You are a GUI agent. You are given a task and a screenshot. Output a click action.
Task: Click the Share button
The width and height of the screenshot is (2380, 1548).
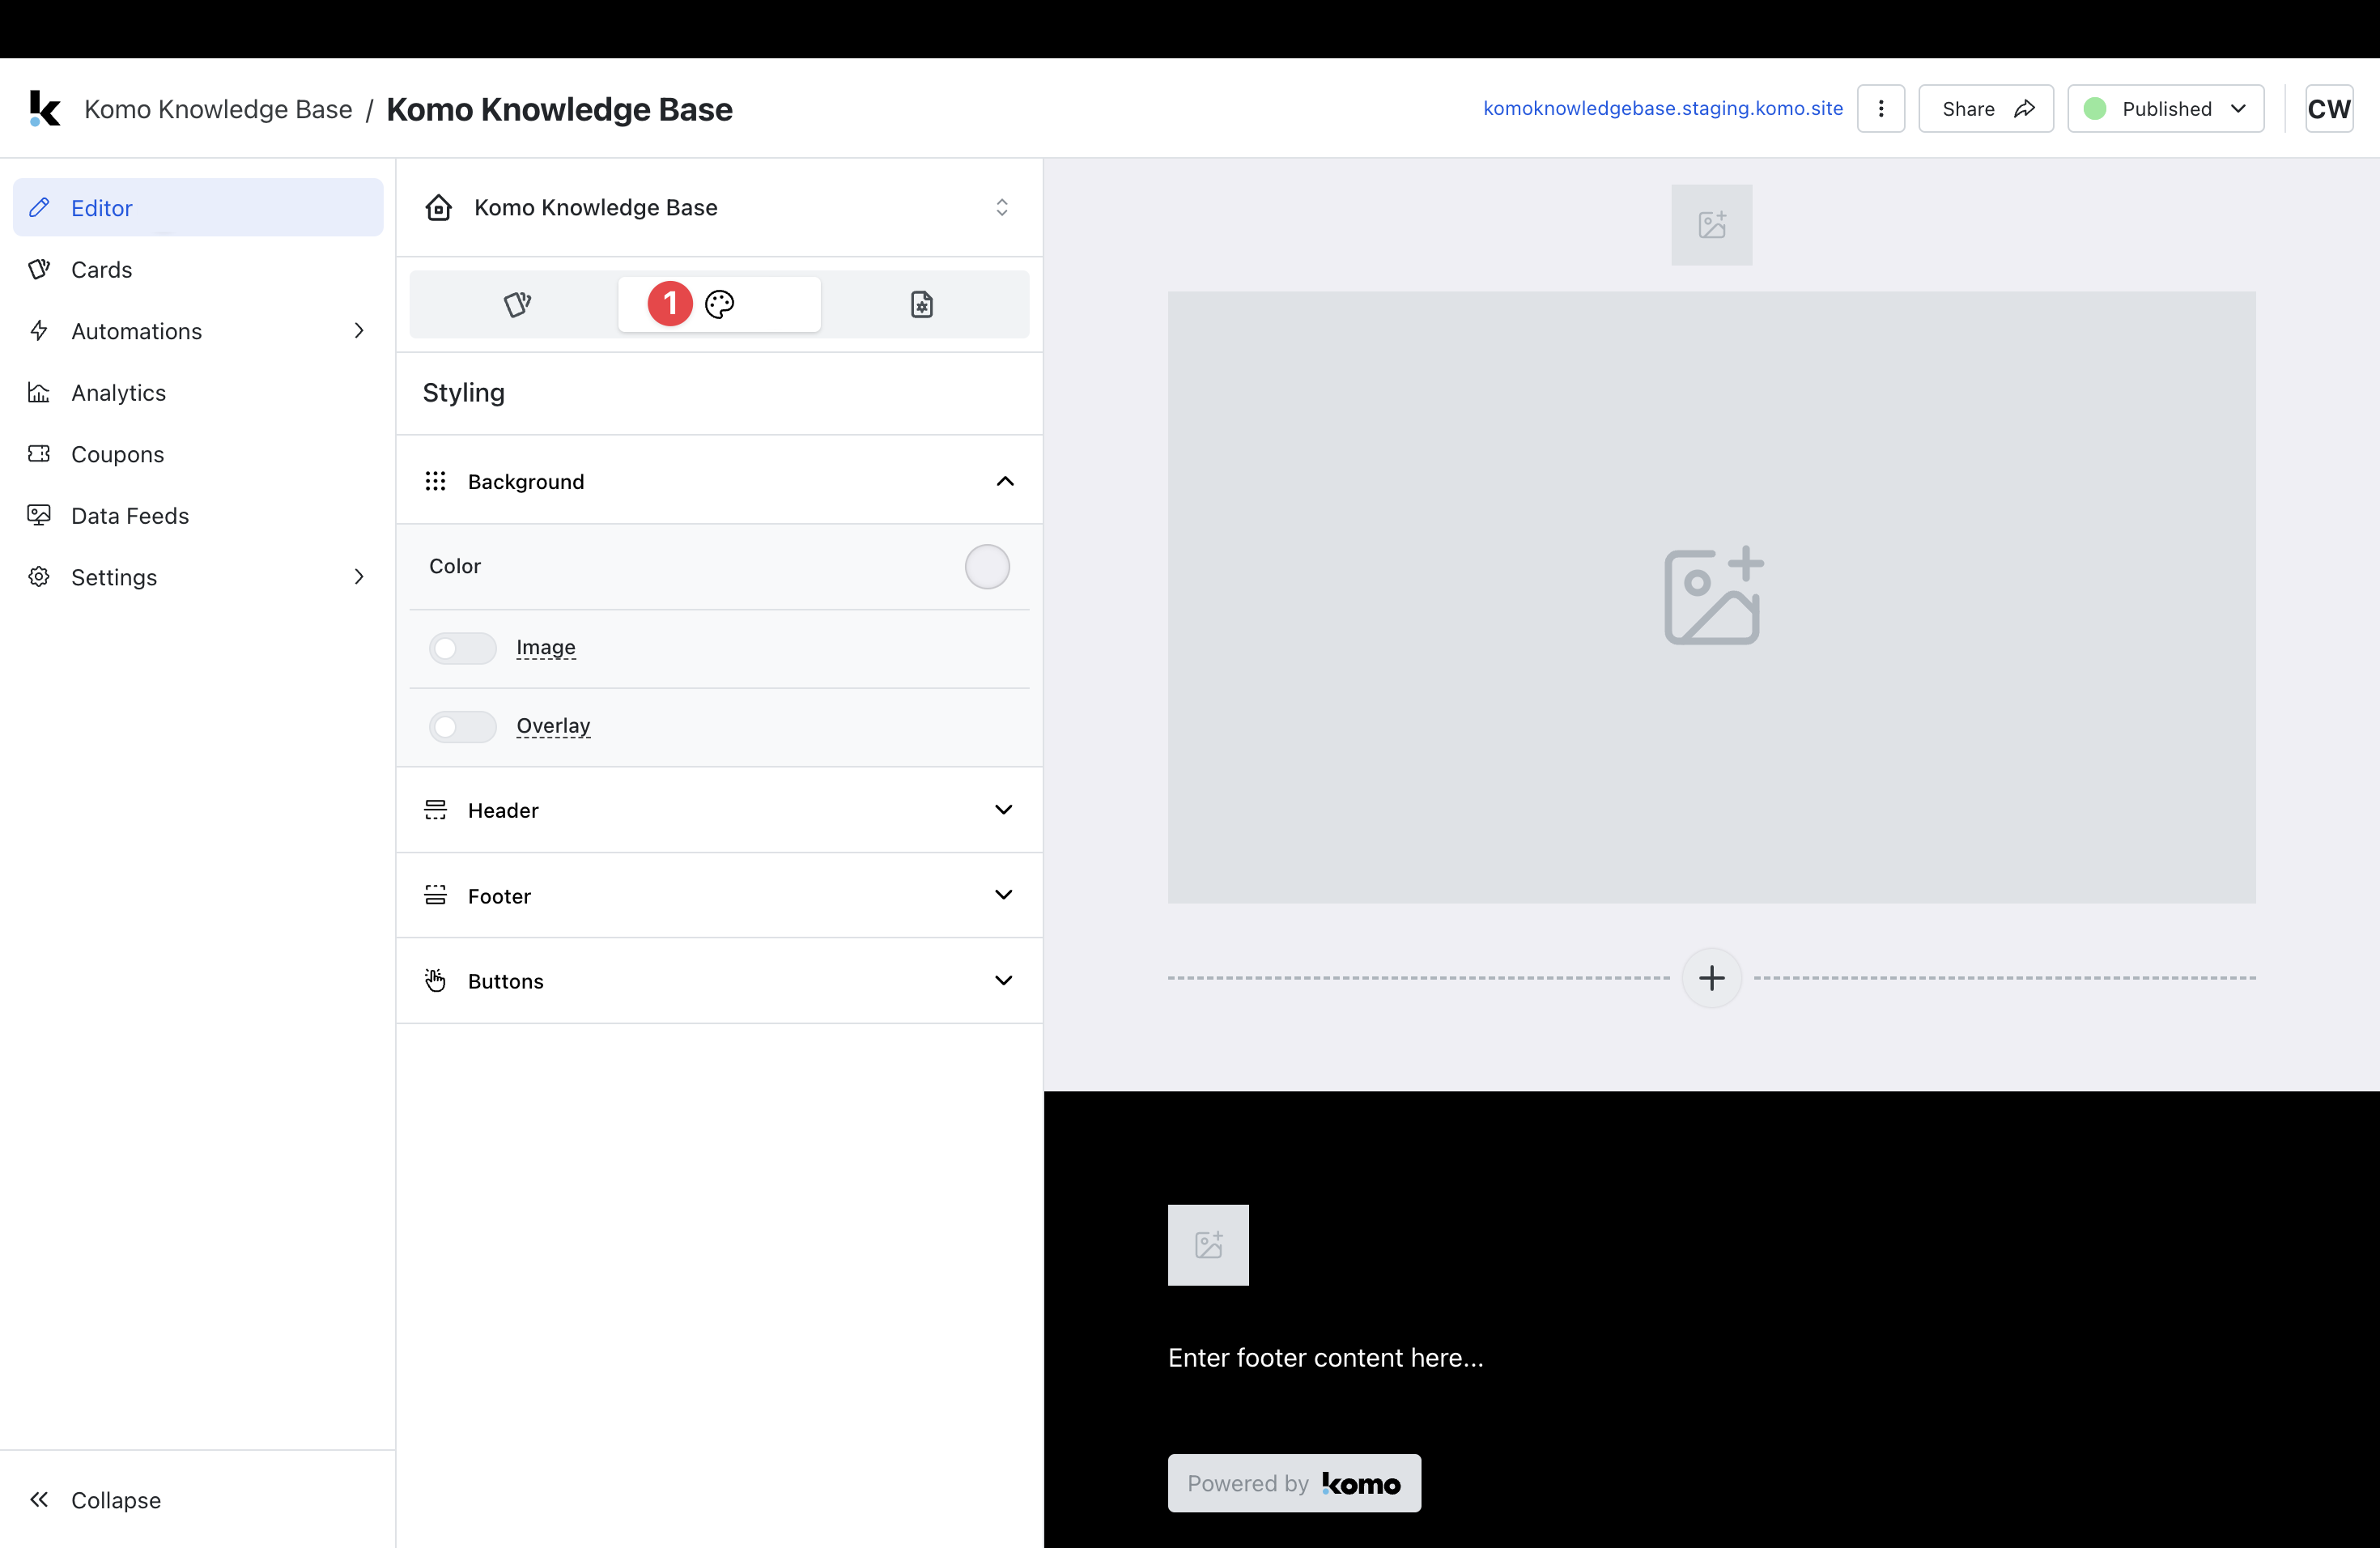click(x=1985, y=108)
